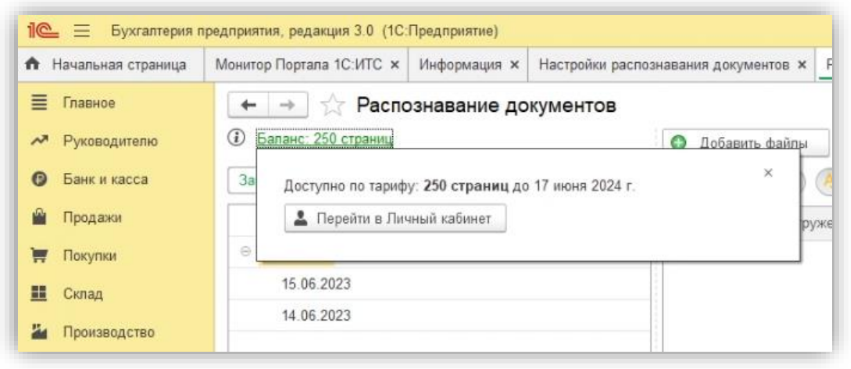Click Перейти в Личный кабинет button
The width and height of the screenshot is (851, 369).
[x=395, y=218]
